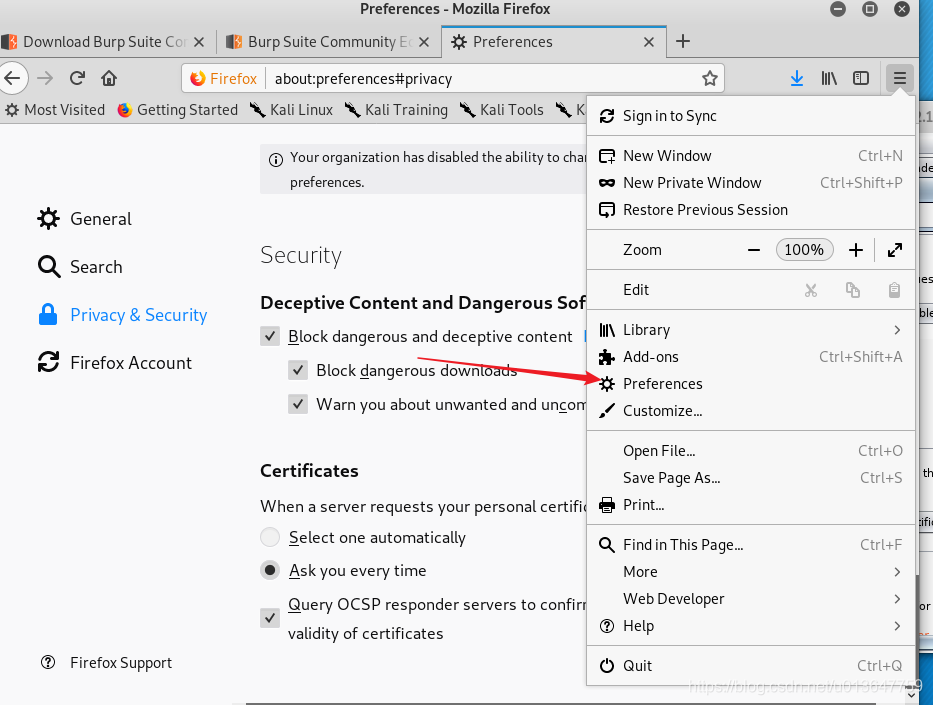Reset zoom level at 100%
Viewport: 933px width, 705px height.
[804, 250]
